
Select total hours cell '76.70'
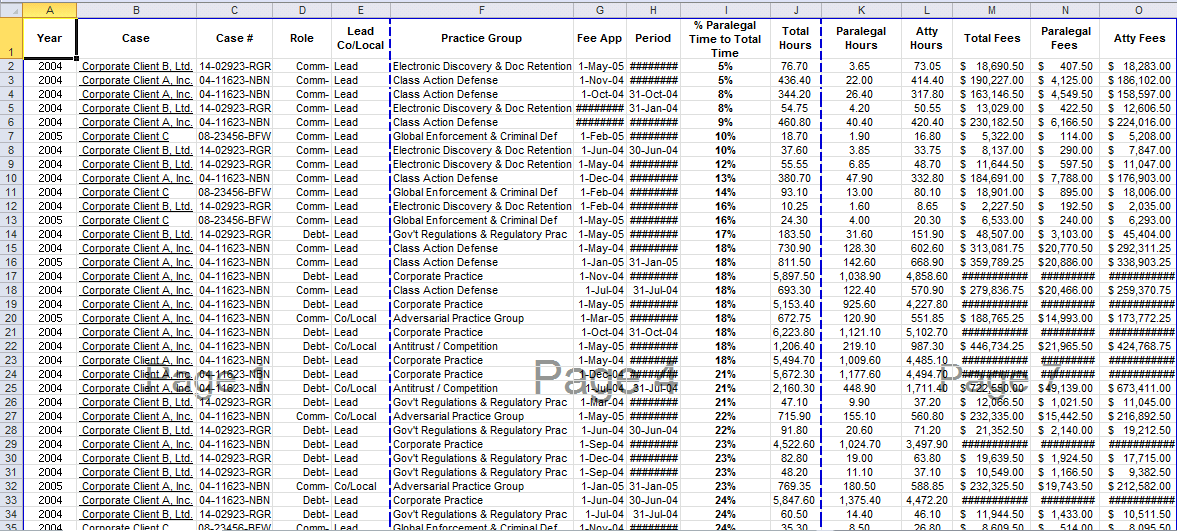point(796,66)
